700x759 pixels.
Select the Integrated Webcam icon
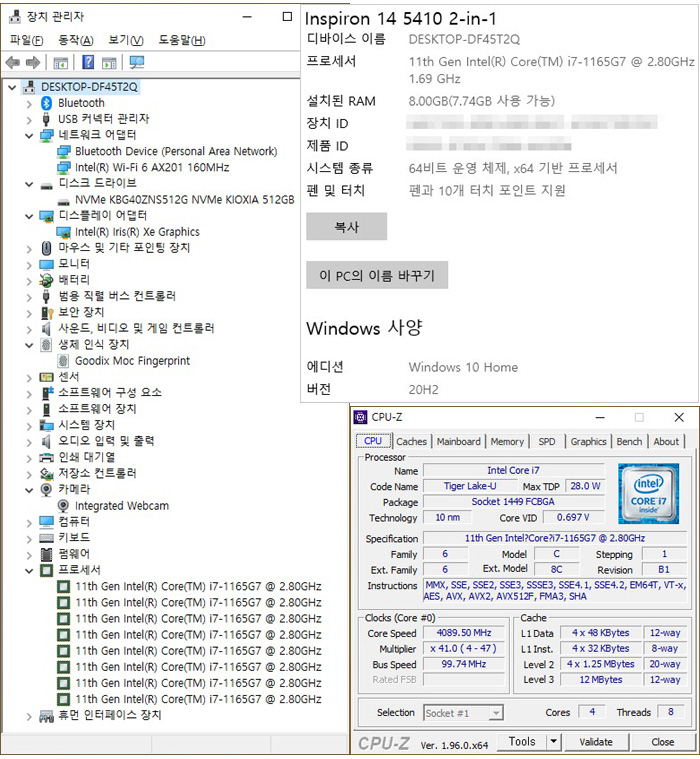pos(63,506)
